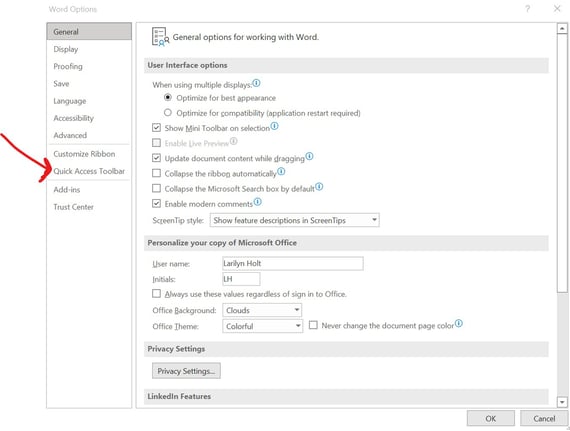Click info icon next to Update document content
The image size is (570, 431).
[x=309, y=156]
